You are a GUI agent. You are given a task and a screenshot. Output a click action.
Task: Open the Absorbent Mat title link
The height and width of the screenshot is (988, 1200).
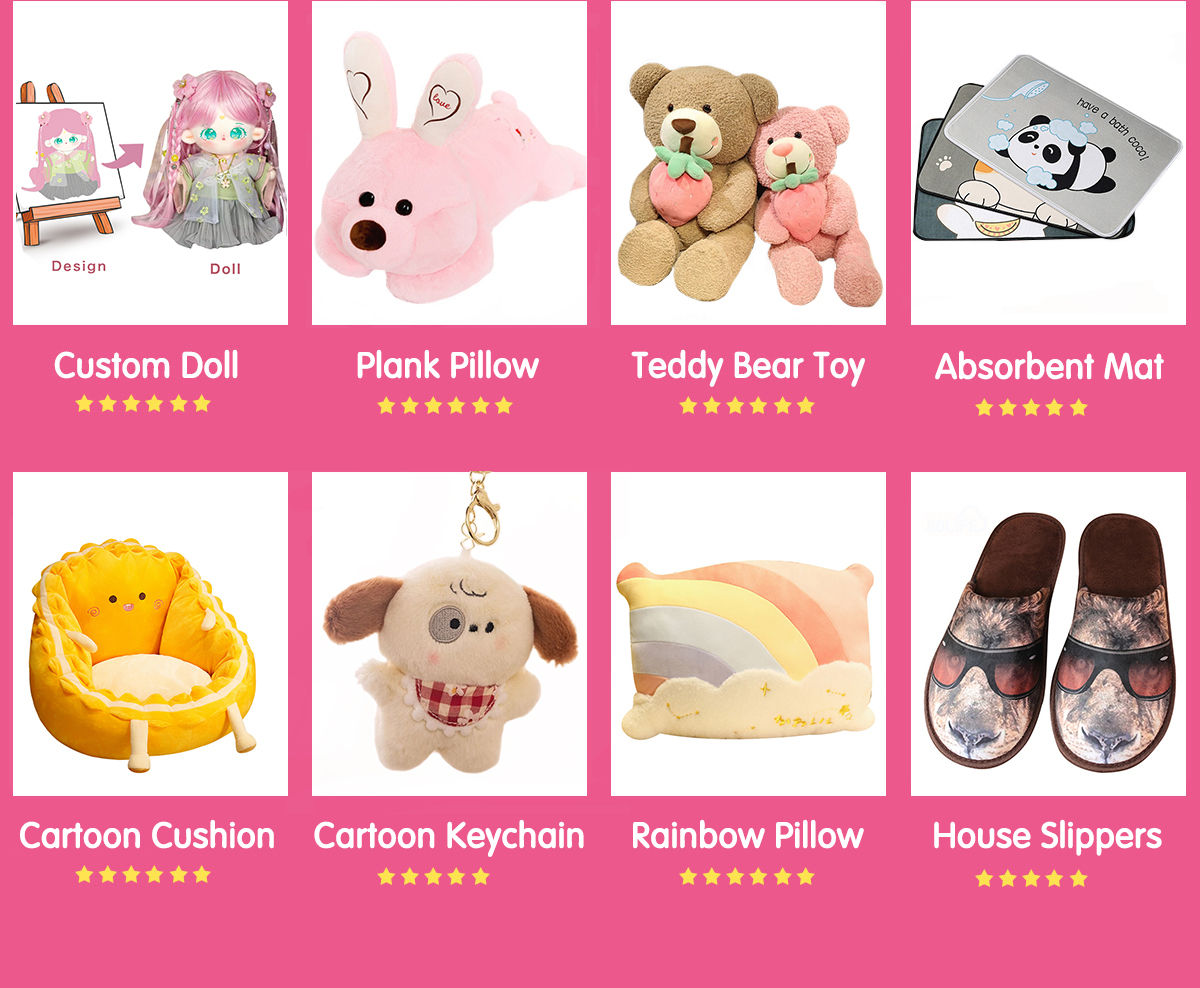1049,367
